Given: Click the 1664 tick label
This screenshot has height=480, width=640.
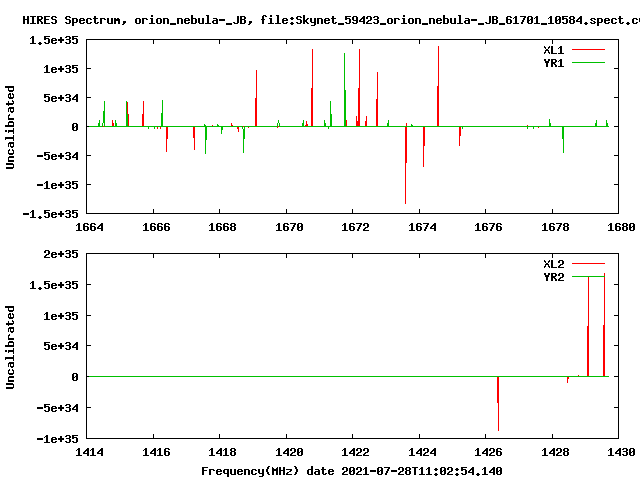Looking at the screenshot, I should pos(89,227).
